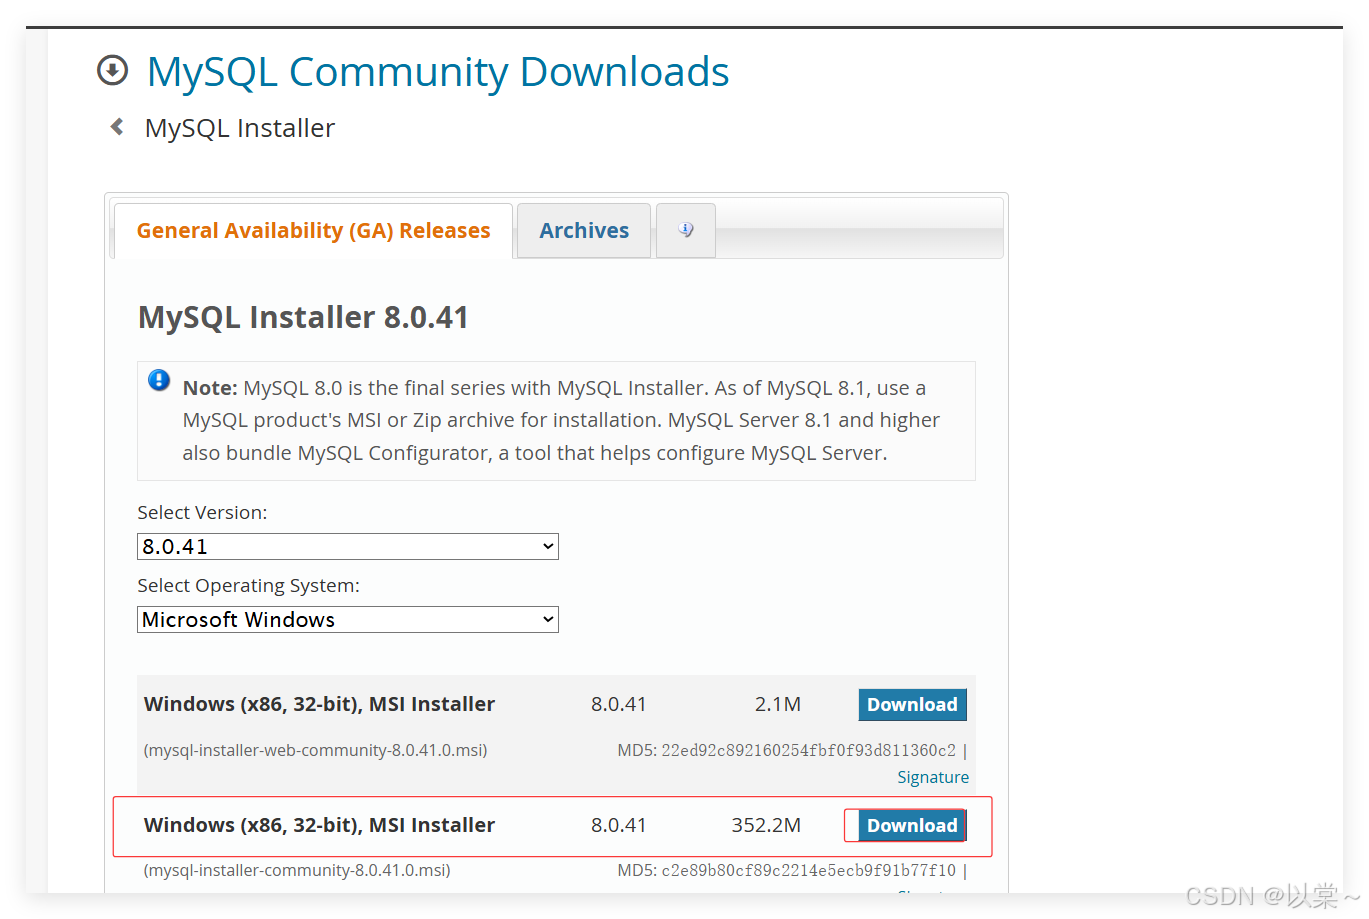Download the 352.2M full MSI installer
This screenshot has height=919, width=1369.
912,826
